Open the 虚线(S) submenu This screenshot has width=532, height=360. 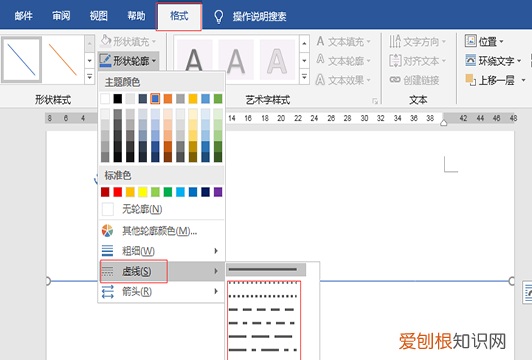pos(162,271)
